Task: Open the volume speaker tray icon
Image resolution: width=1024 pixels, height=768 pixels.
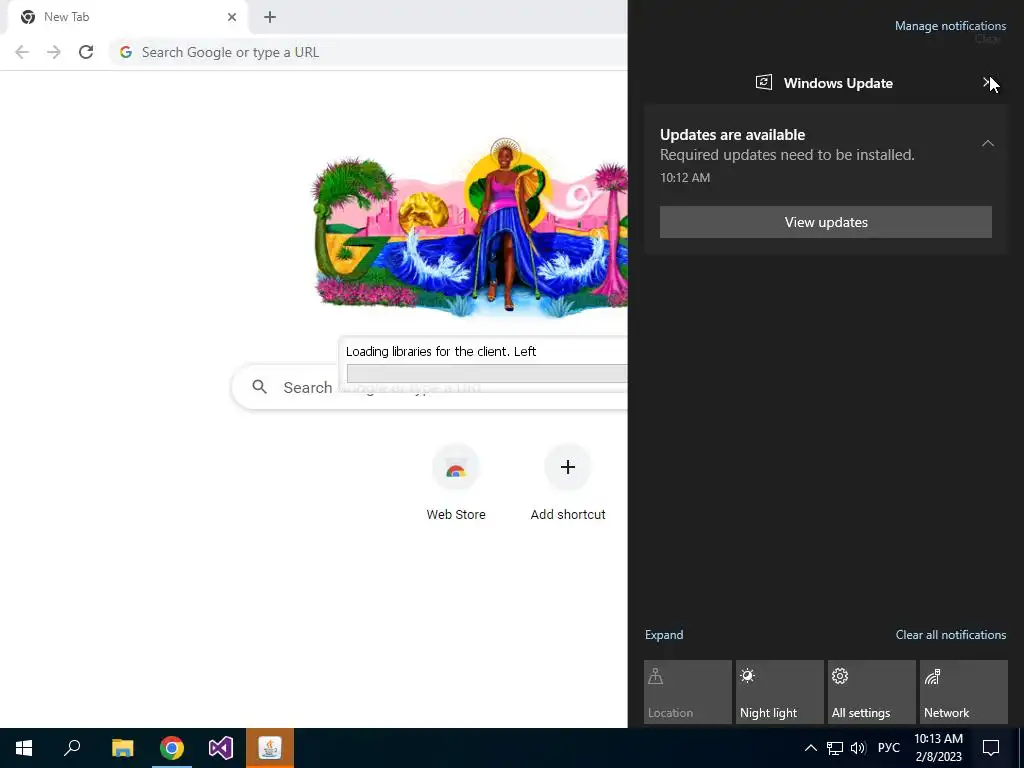Action: pyautogui.click(x=858, y=748)
